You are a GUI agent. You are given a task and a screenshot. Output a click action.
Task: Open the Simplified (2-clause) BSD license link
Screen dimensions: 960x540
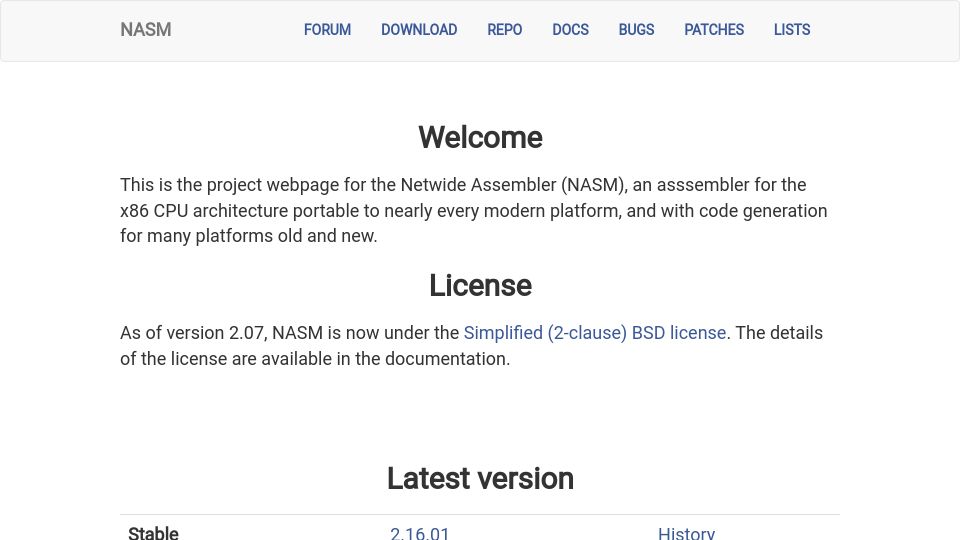point(594,332)
